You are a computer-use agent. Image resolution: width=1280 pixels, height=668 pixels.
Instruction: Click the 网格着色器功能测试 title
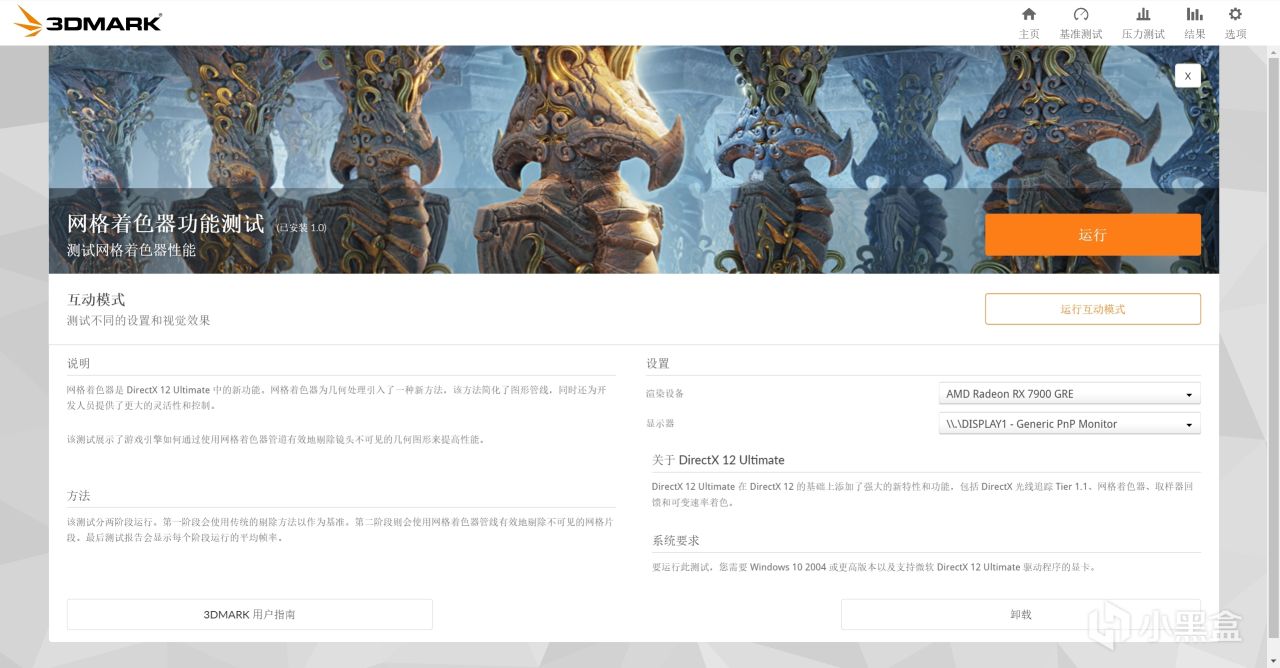pyautogui.click(x=166, y=223)
